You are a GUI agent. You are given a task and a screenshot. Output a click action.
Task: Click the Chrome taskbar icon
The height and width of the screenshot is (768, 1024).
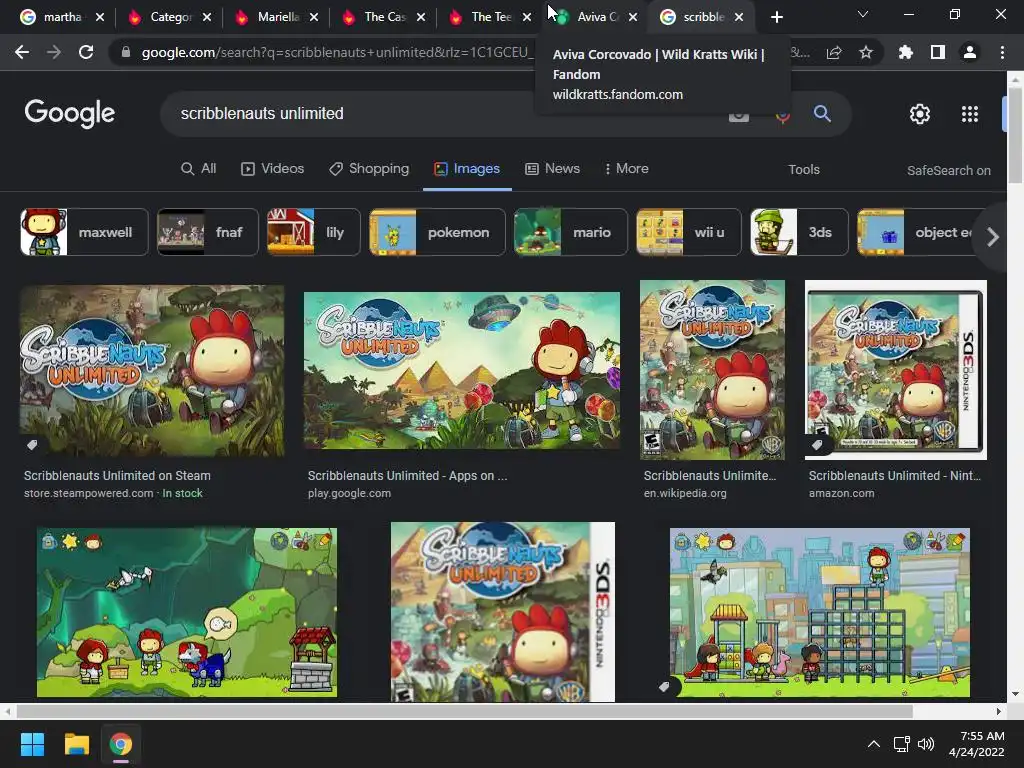click(120, 744)
